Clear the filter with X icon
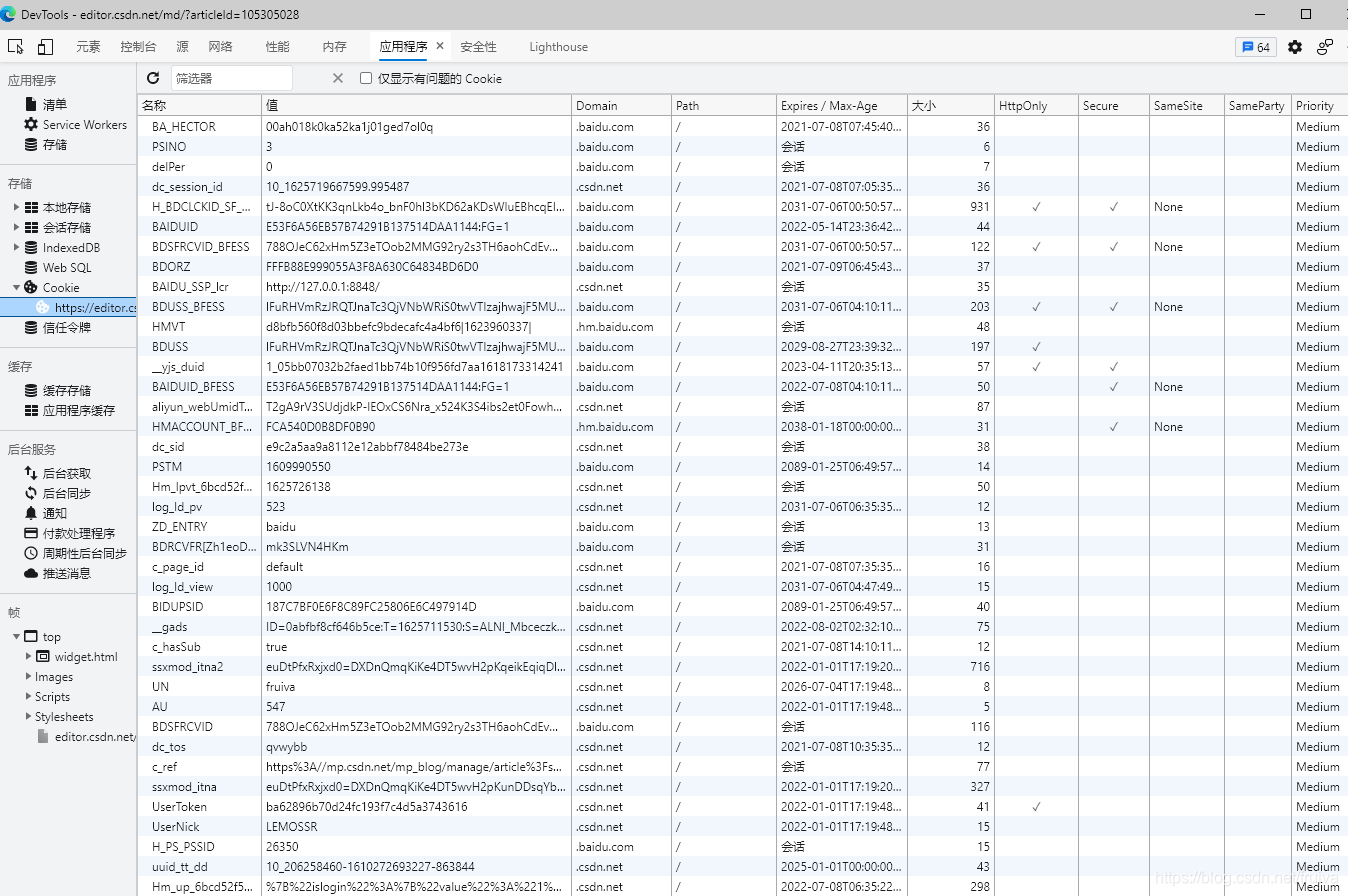Image resolution: width=1348 pixels, height=896 pixels. (337, 78)
